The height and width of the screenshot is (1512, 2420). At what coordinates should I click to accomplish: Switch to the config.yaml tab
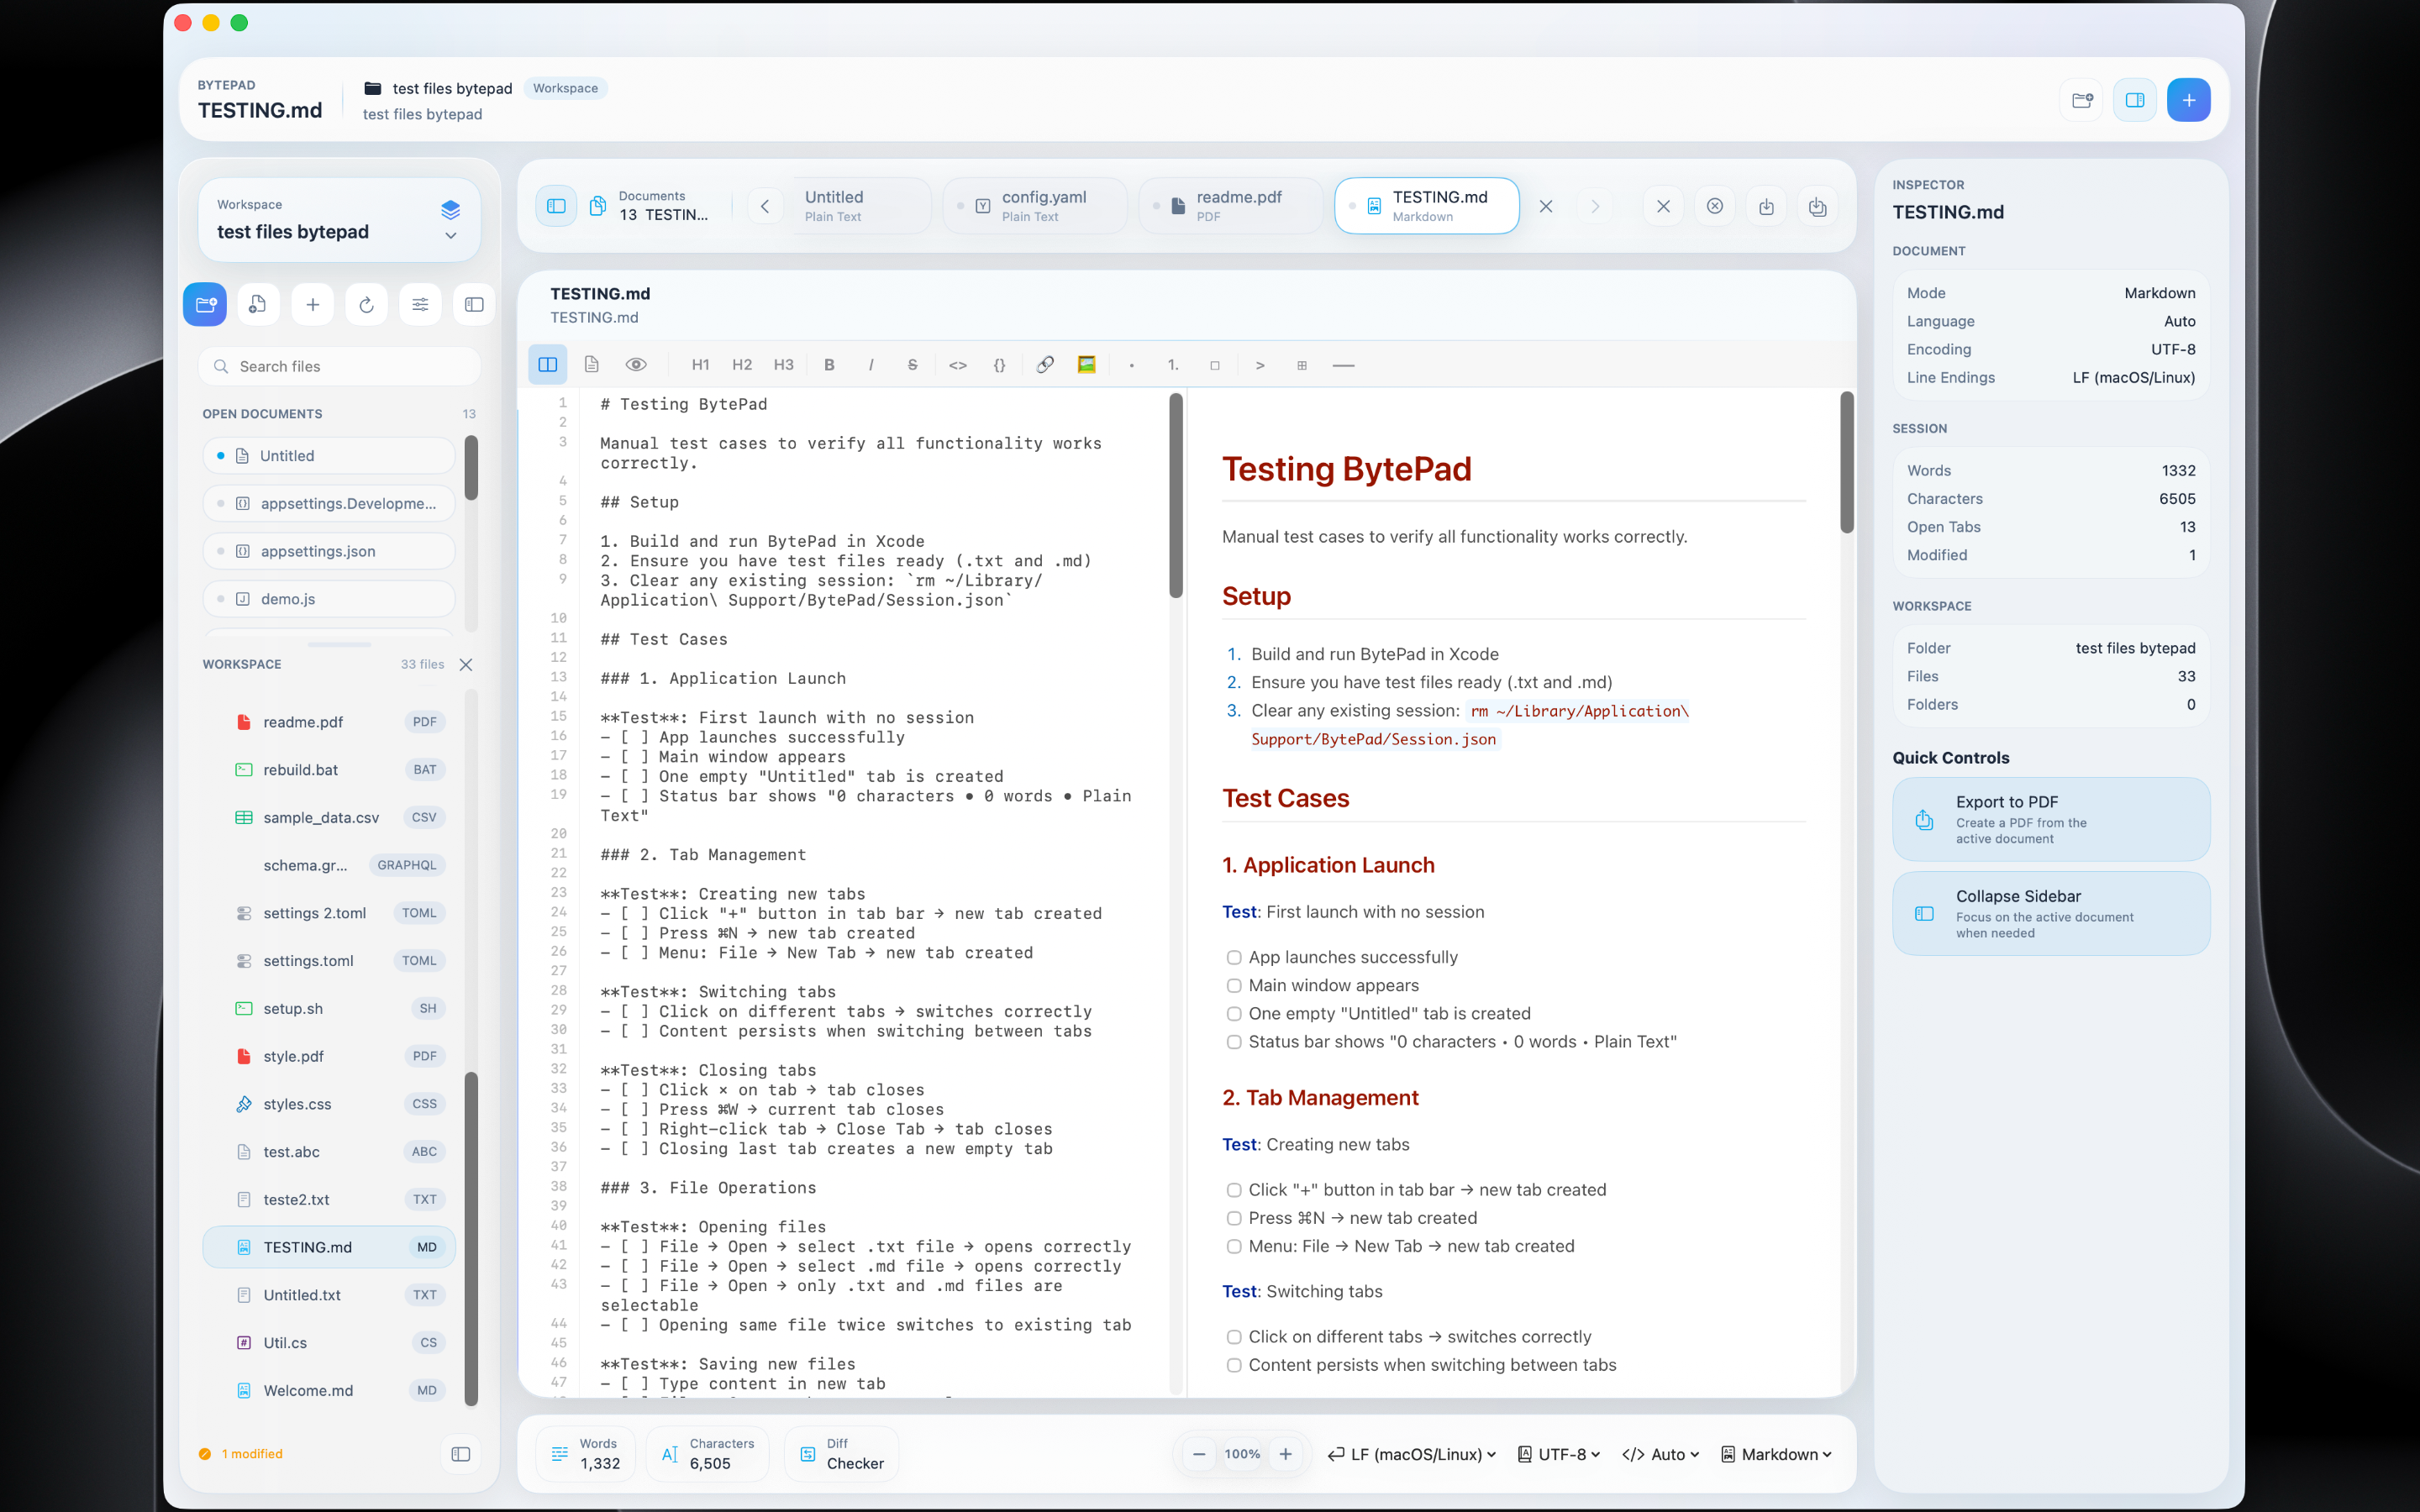[x=1035, y=205]
